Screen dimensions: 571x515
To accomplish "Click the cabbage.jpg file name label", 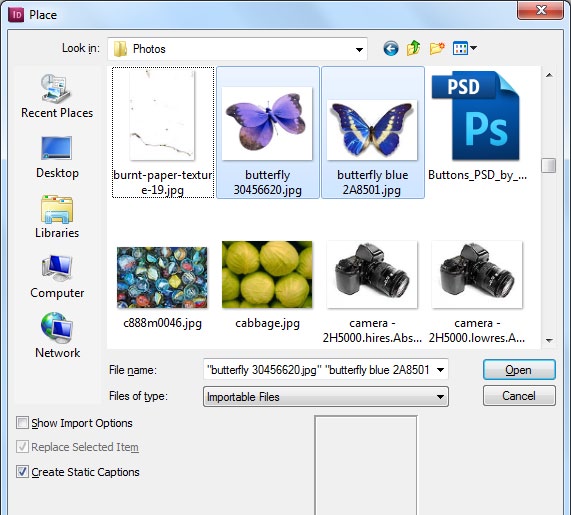I will (x=267, y=323).
